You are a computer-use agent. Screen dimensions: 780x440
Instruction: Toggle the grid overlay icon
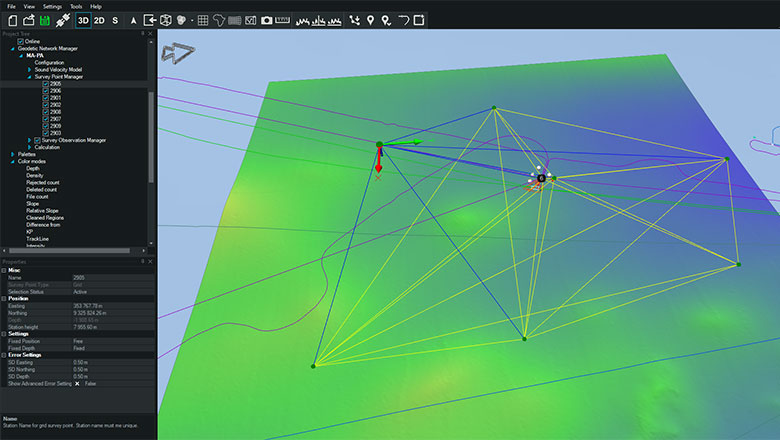203,20
